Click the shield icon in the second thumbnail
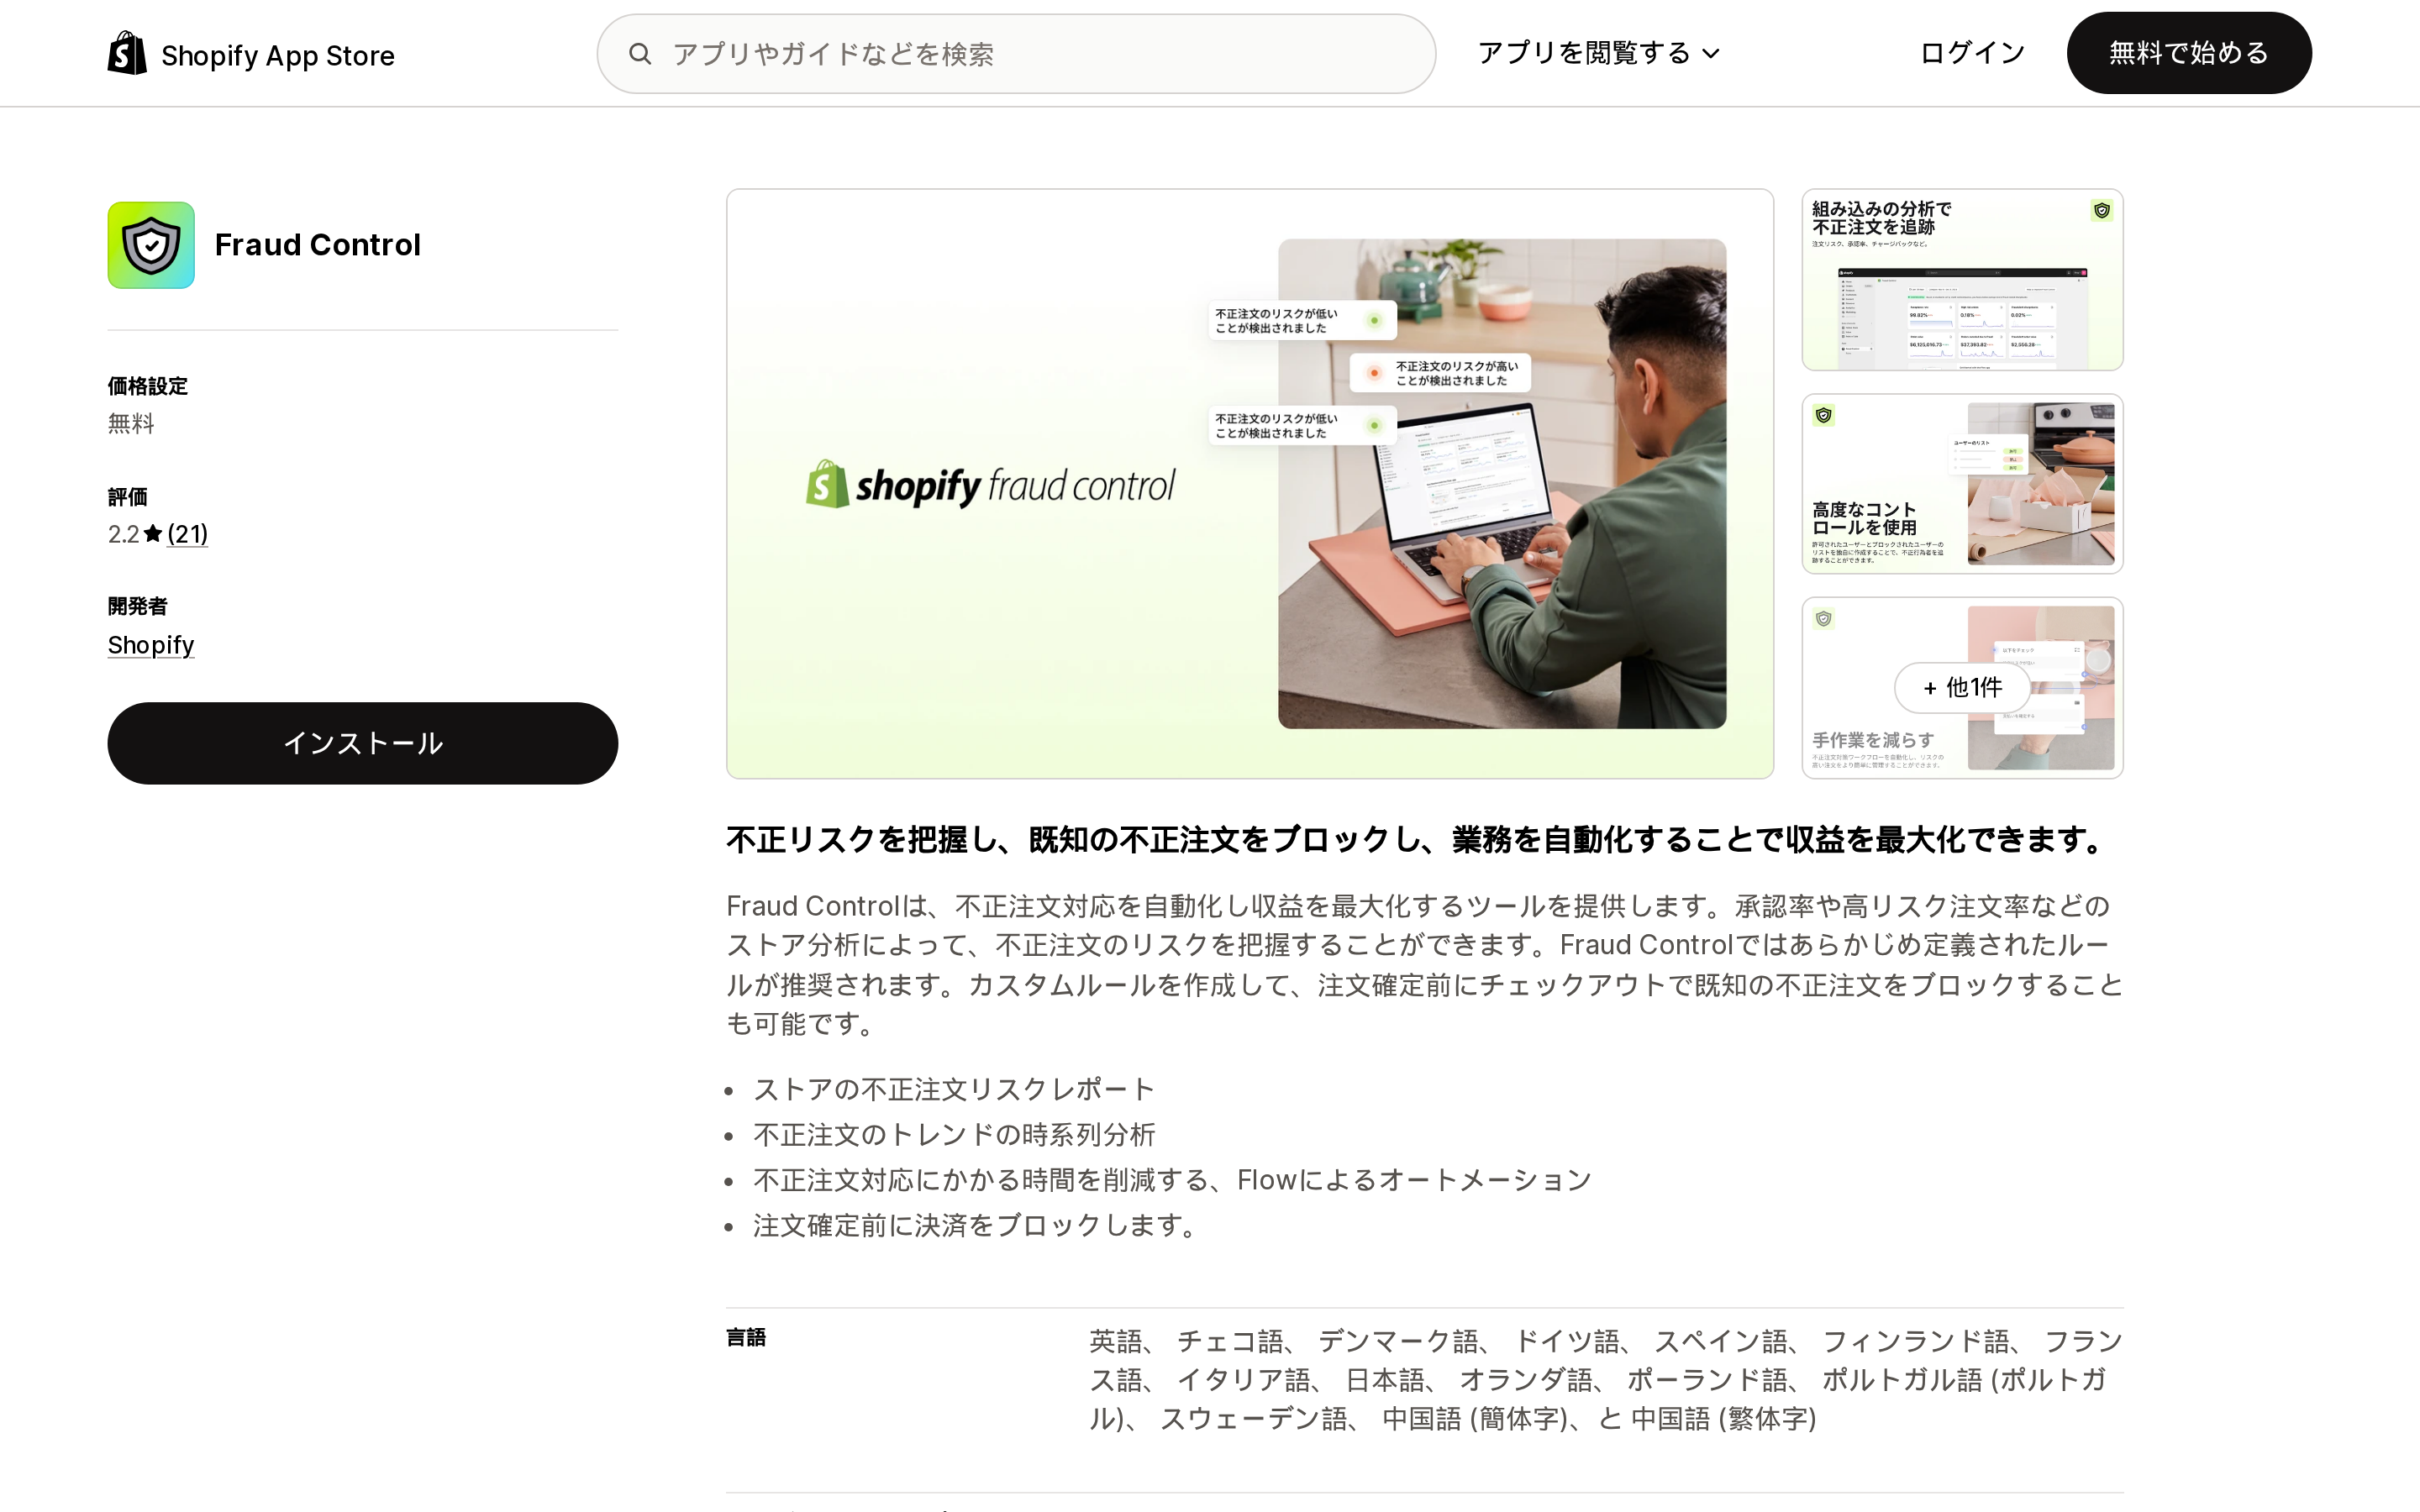 (1824, 415)
